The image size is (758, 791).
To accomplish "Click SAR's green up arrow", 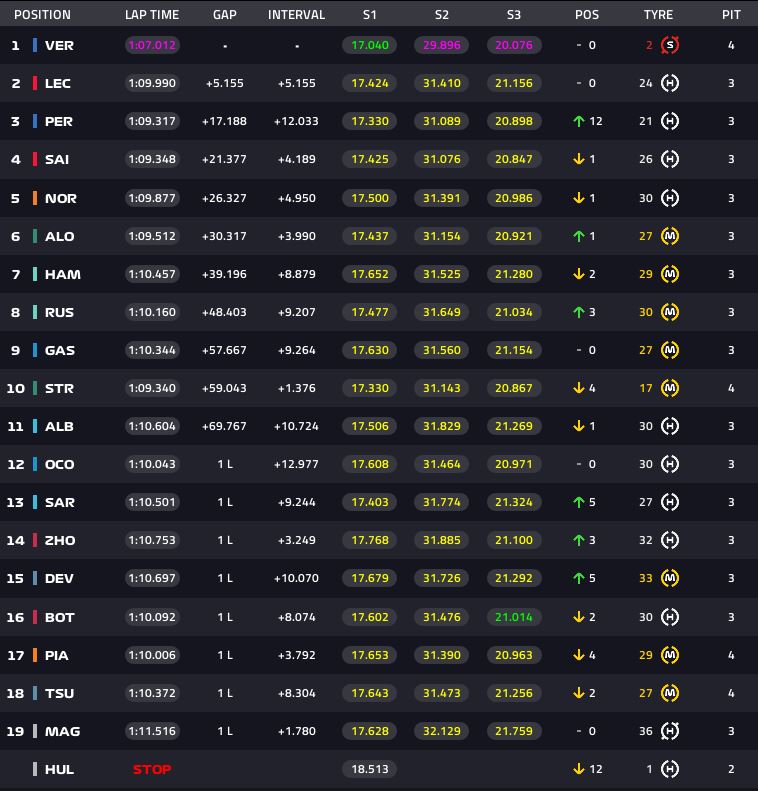I will 578,502.
